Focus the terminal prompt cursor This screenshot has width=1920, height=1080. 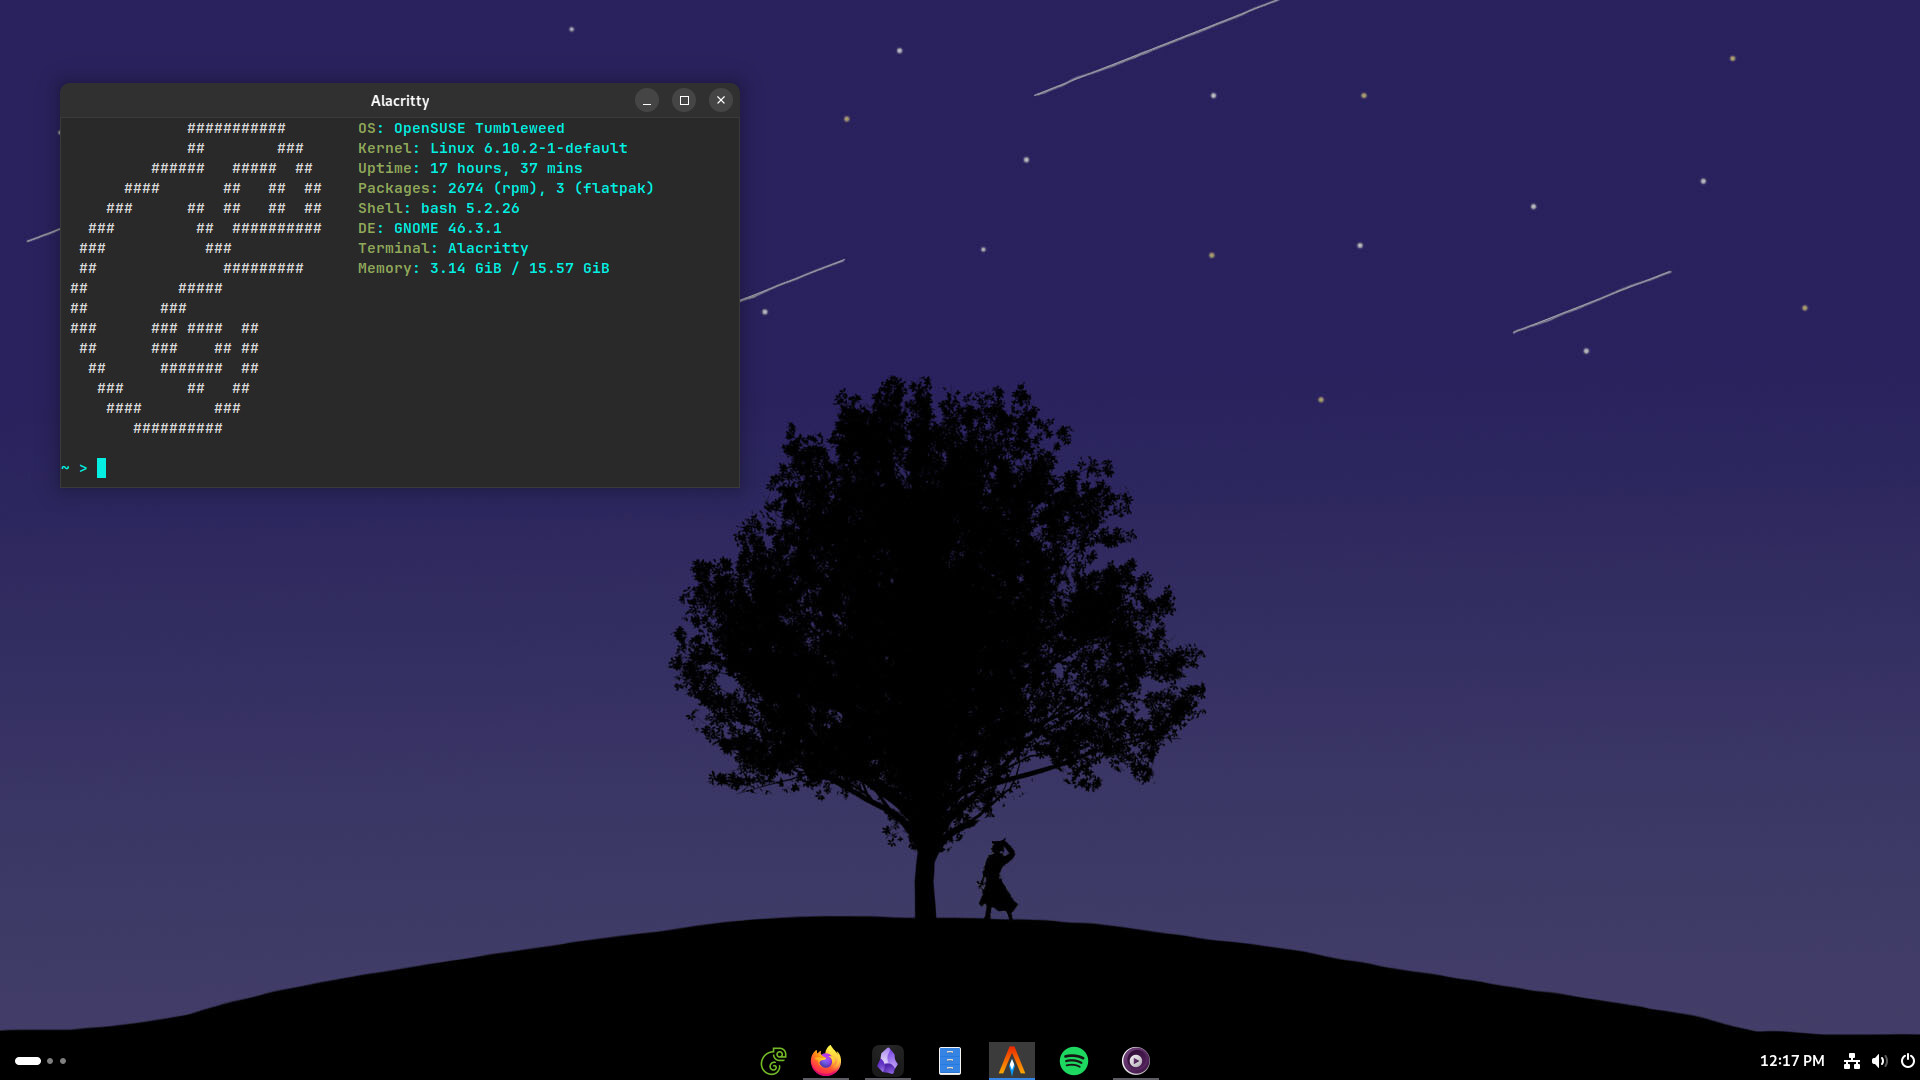coord(101,468)
